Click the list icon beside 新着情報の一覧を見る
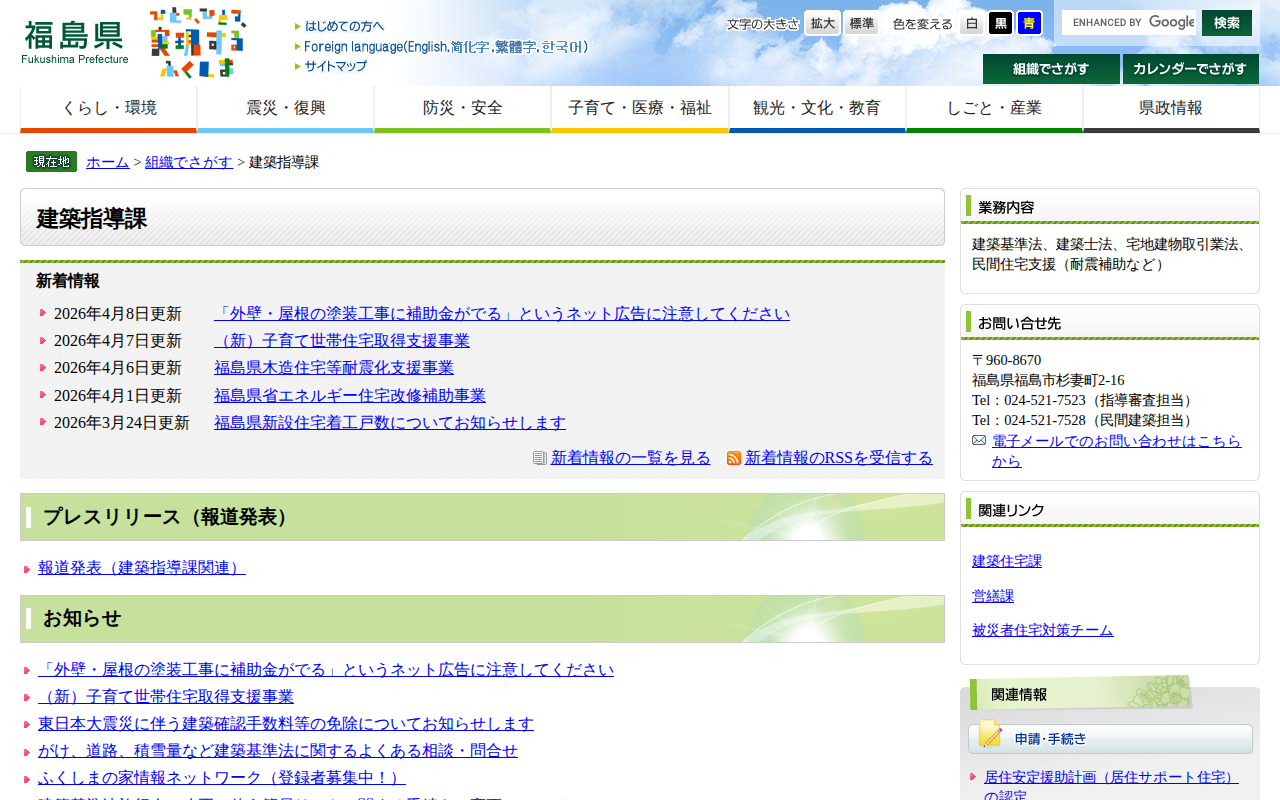The height and width of the screenshot is (800, 1280). click(540, 458)
